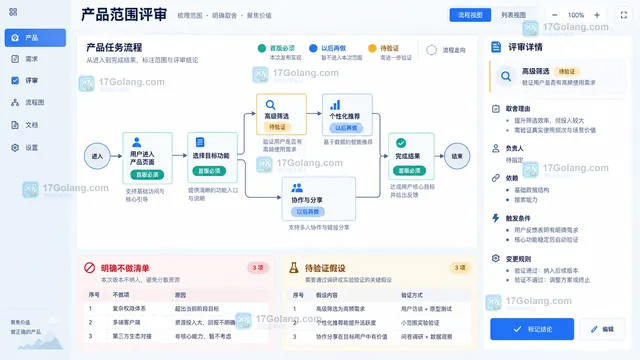Viewport: 640px width, 360px height.
Task: Click 首版必须 badge on 用户进入产品页面 card
Action: [147, 175]
